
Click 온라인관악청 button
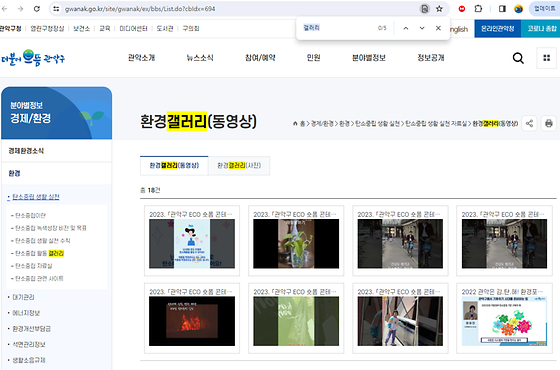click(x=498, y=29)
